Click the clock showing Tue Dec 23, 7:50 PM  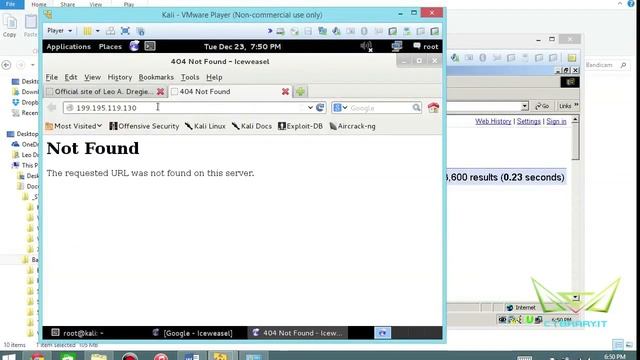coord(242,47)
